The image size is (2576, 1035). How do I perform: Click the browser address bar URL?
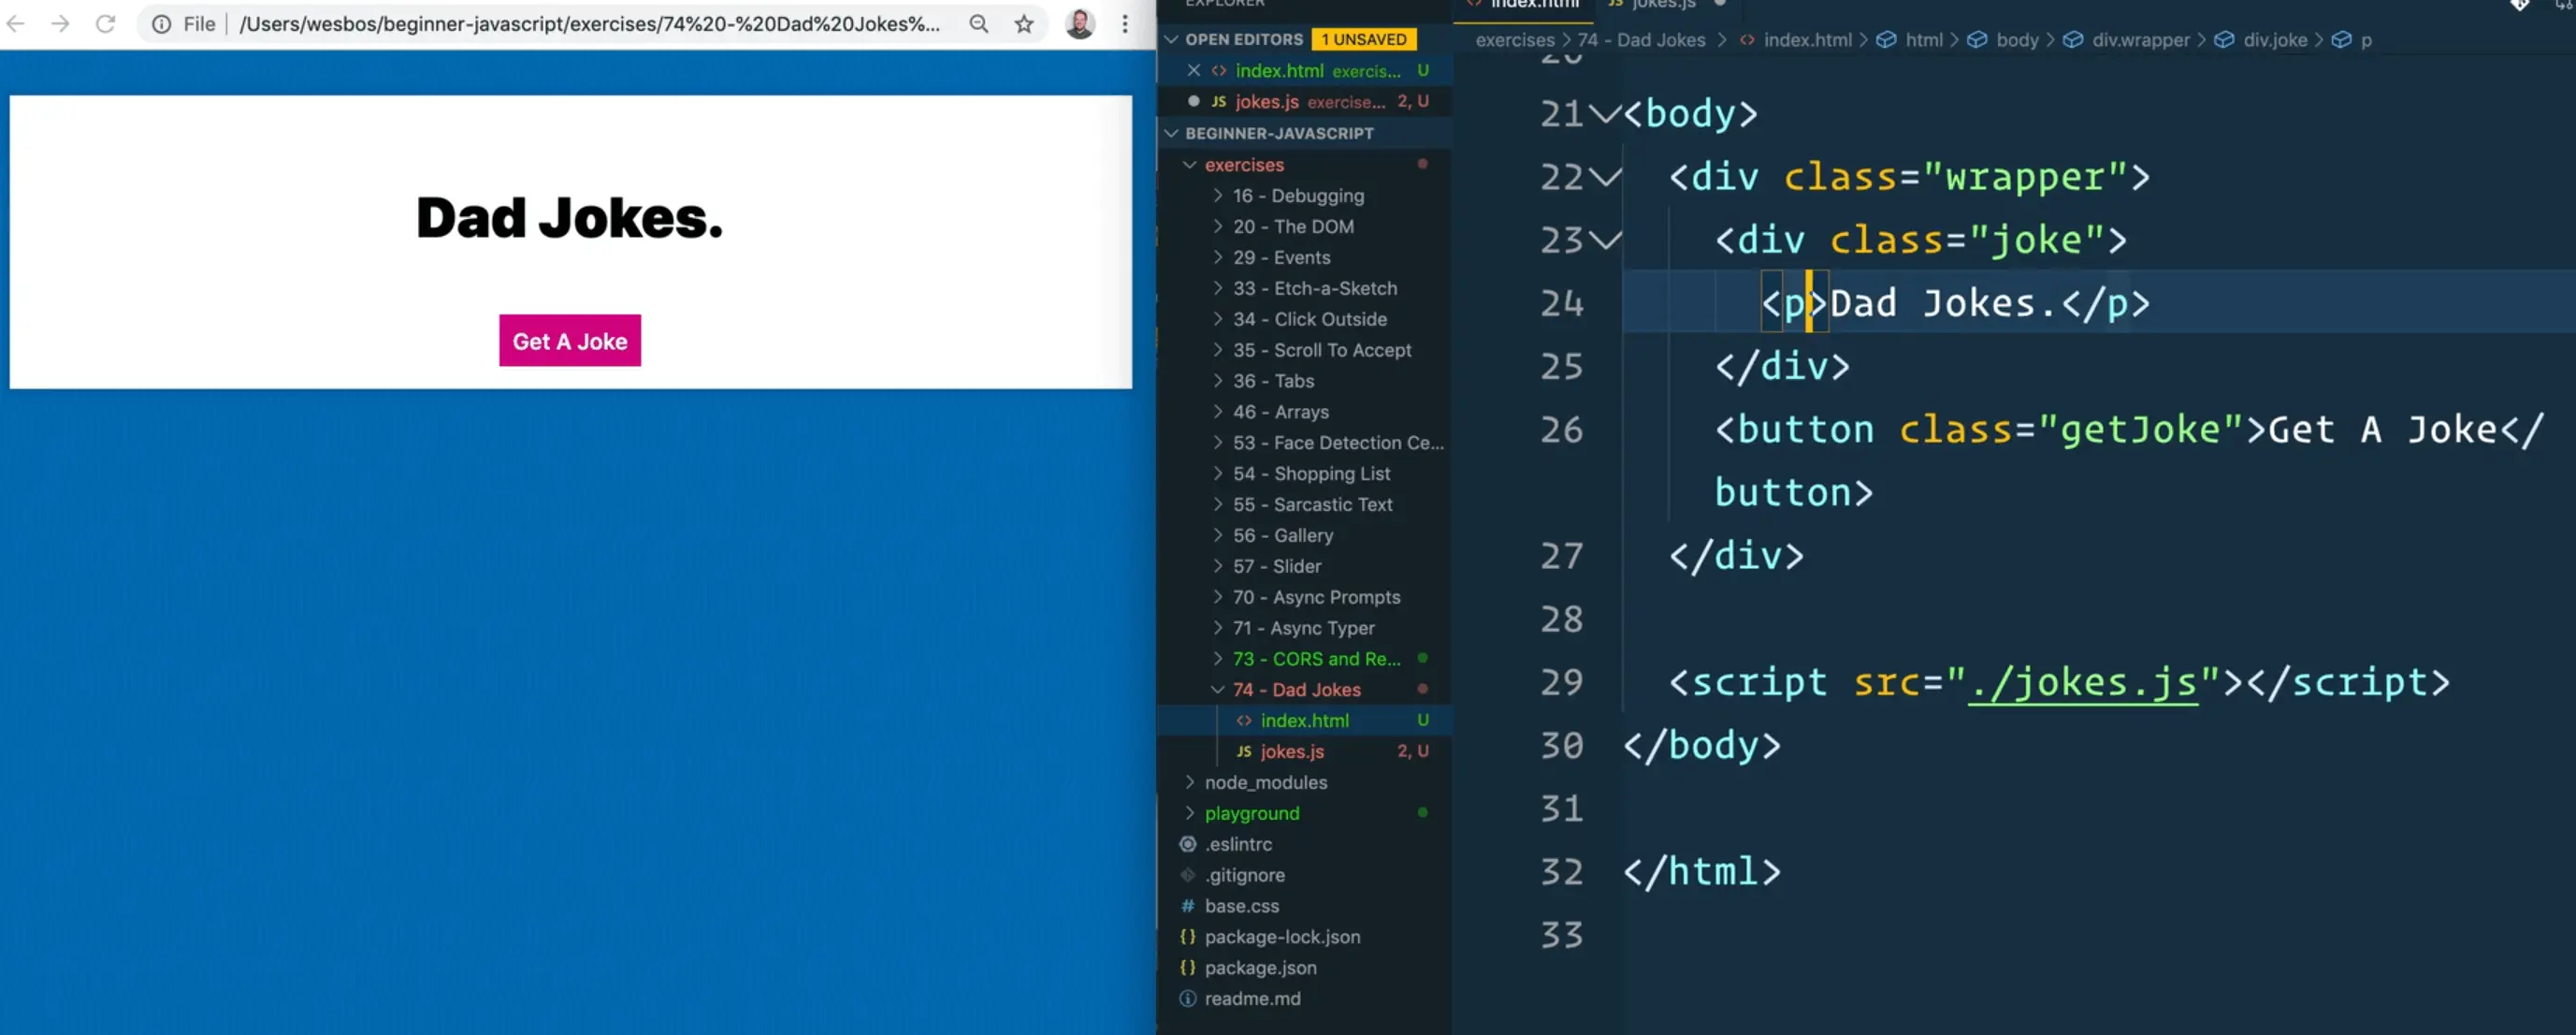(589, 24)
